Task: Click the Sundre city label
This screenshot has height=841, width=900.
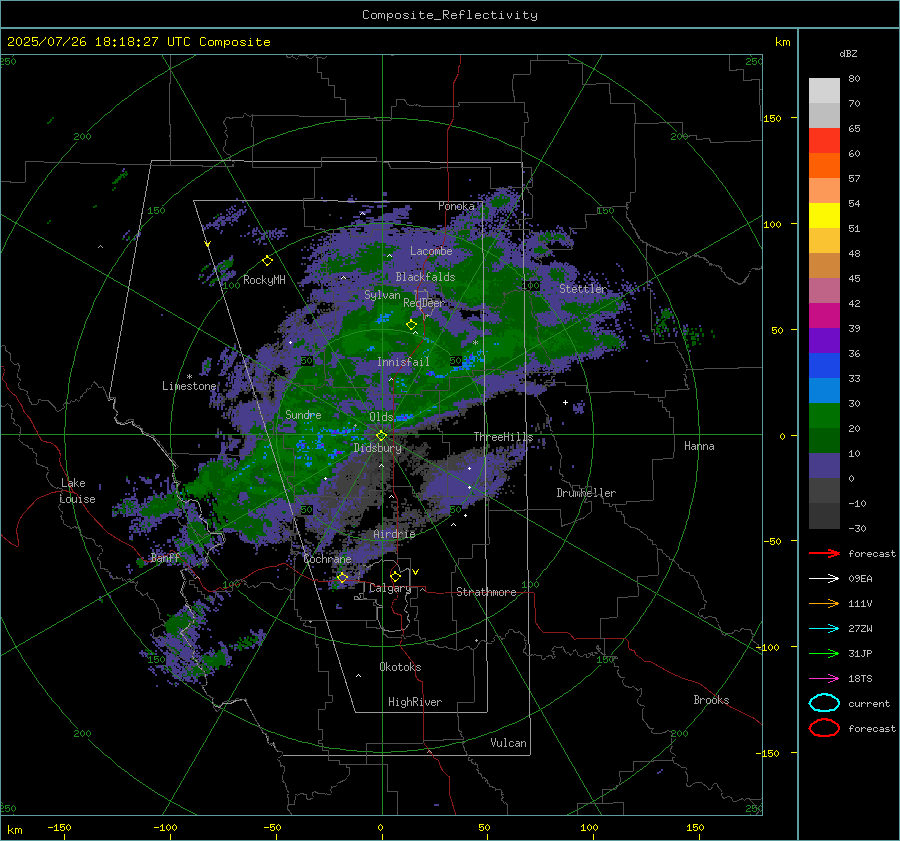Action: coord(303,415)
